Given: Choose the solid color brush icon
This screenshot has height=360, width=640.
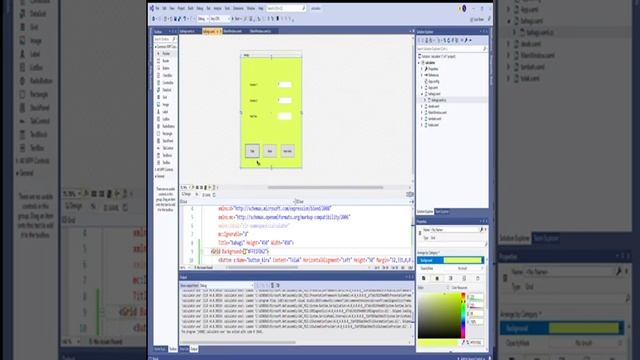Looking at the screenshot, I should 437,278.
